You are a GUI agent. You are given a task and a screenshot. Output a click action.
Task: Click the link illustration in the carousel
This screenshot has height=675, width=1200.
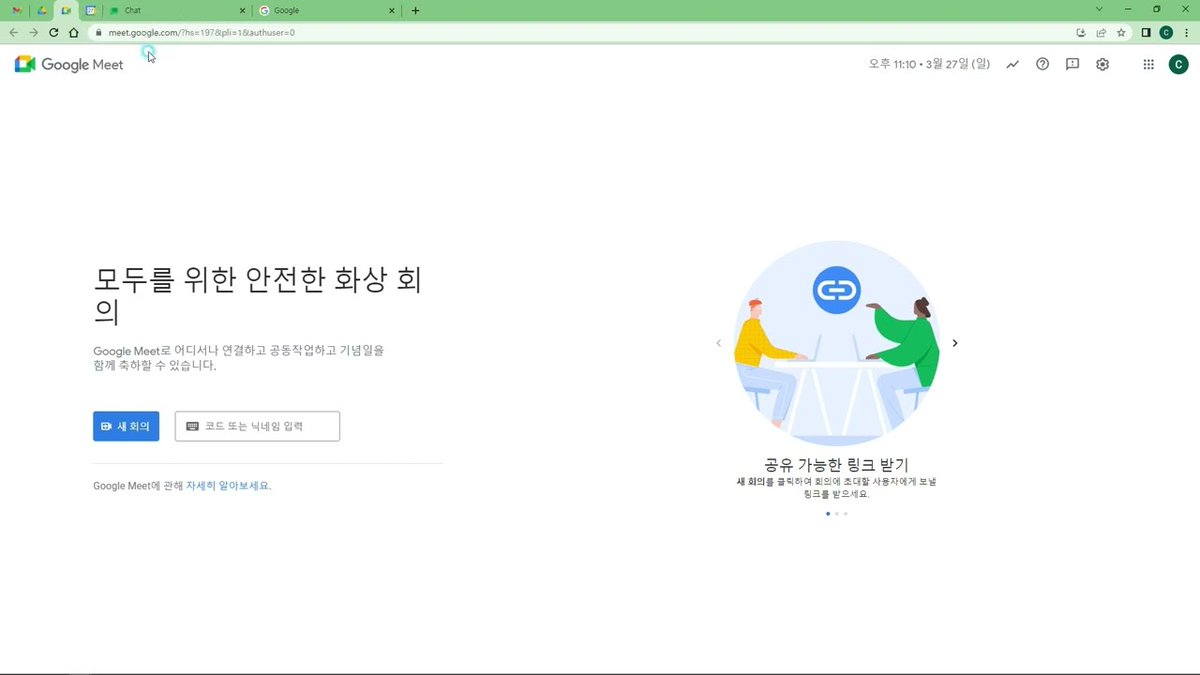(x=836, y=343)
